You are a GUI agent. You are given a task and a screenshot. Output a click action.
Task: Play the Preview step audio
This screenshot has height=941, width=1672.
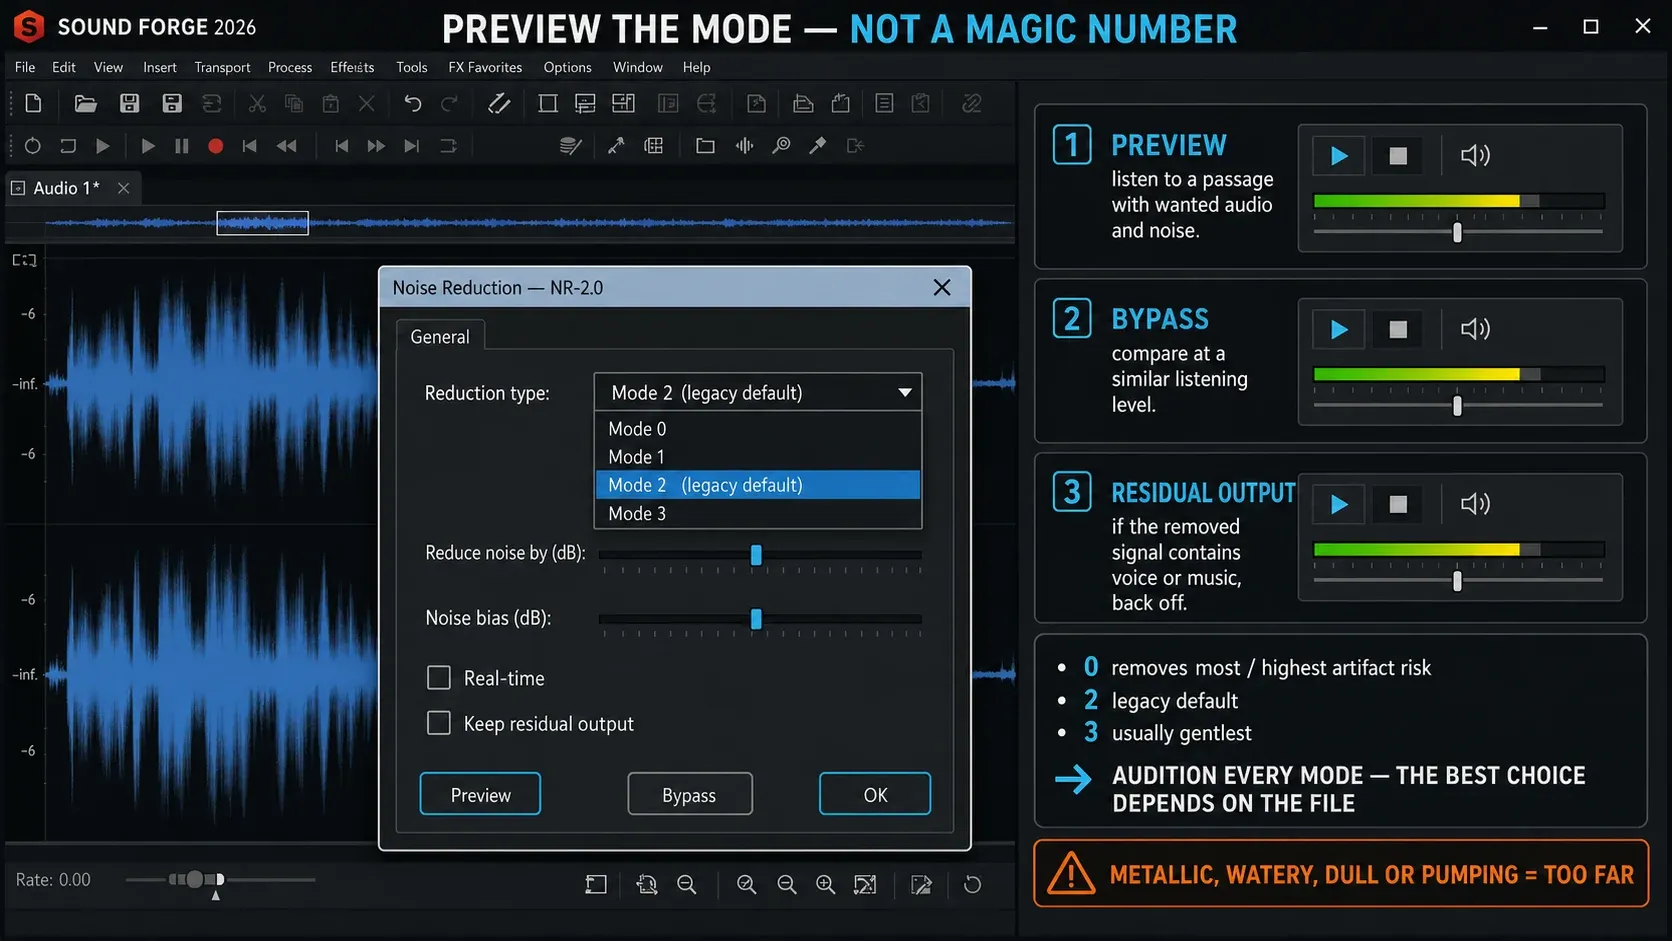click(x=1339, y=156)
